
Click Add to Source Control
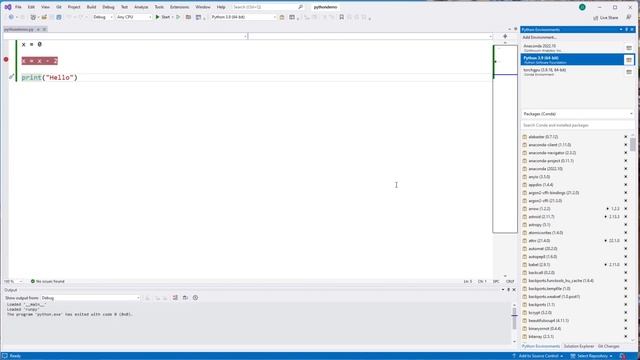coord(538,356)
